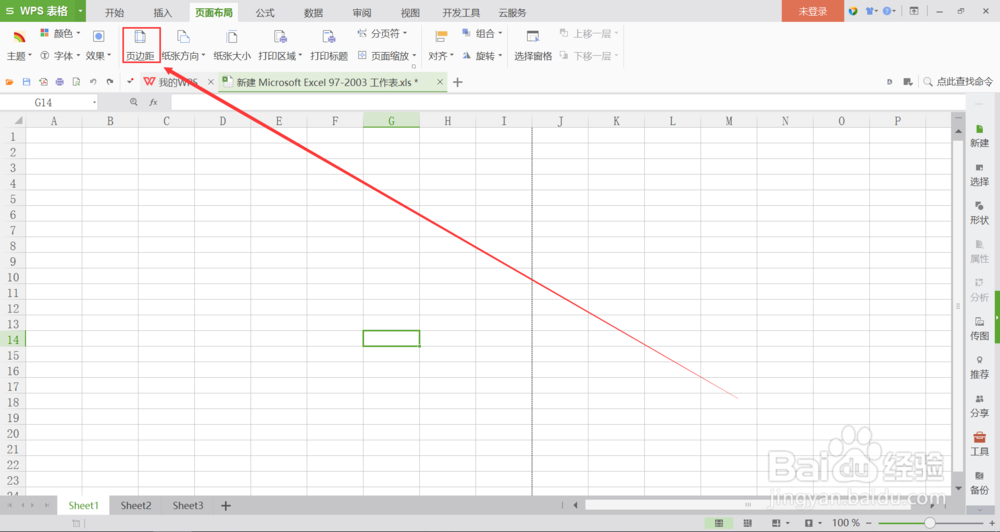The width and height of the screenshot is (1000, 532).
Task: Click the undo arrow icon
Action: tap(93, 82)
